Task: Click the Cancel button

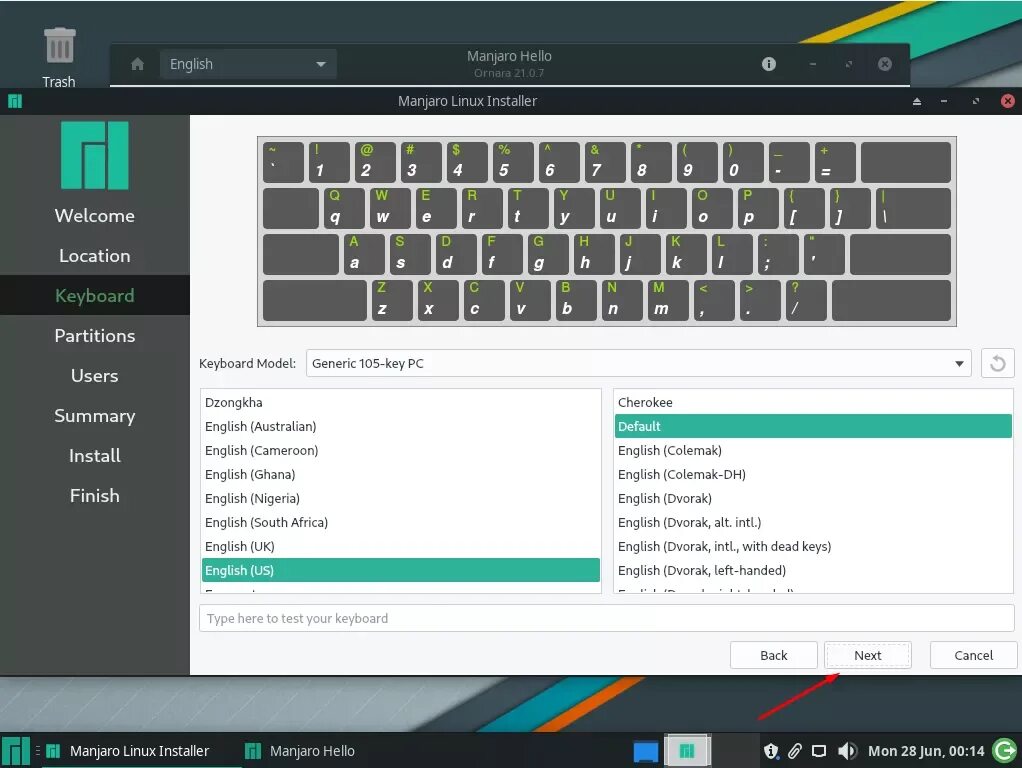Action: (974, 655)
